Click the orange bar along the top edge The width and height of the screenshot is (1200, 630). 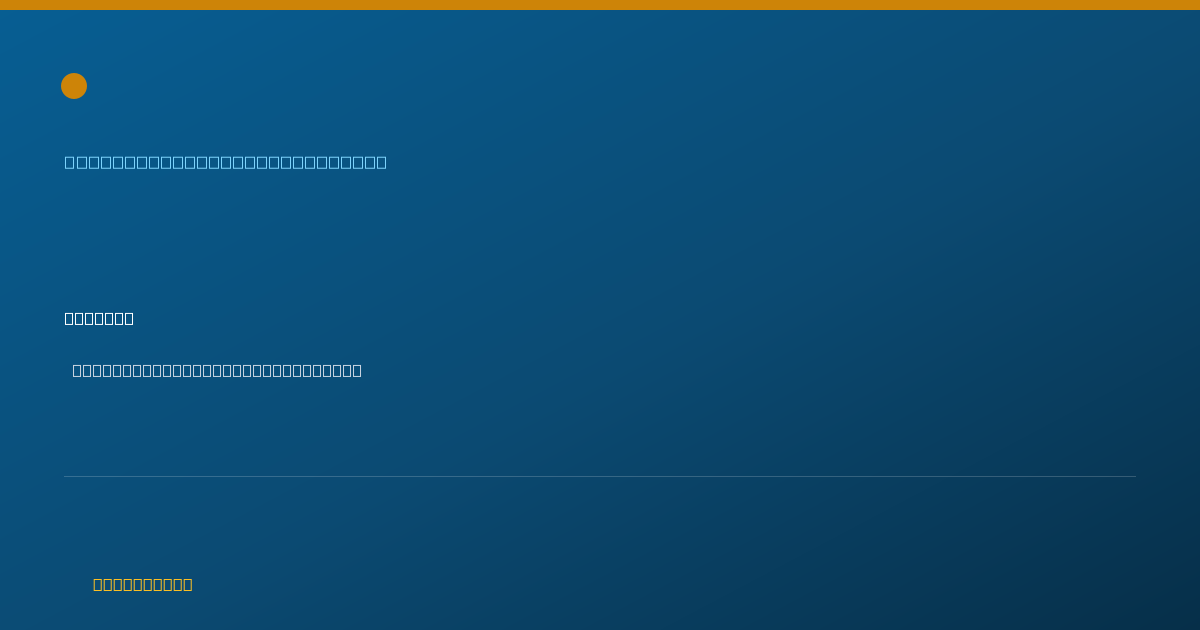(x=600, y=5)
